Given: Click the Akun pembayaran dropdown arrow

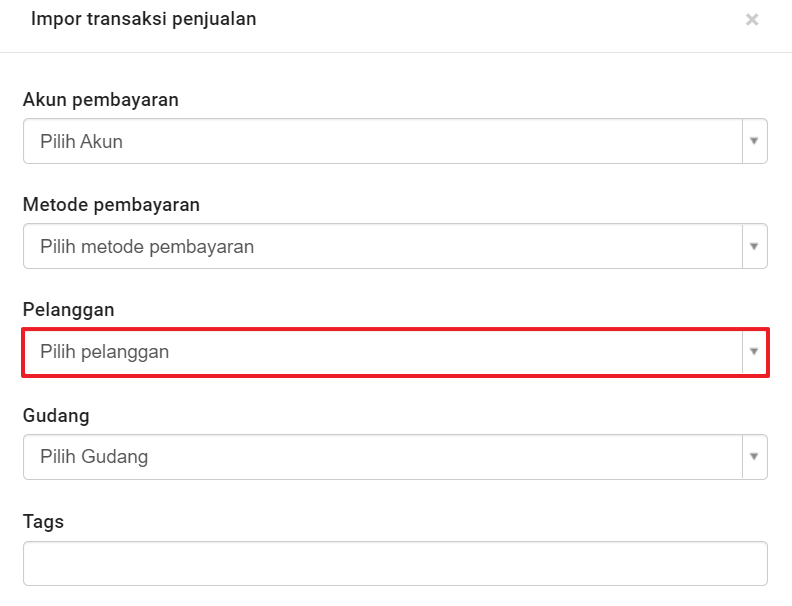Looking at the screenshot, I should pyautogui.click(x=755, y=141).
